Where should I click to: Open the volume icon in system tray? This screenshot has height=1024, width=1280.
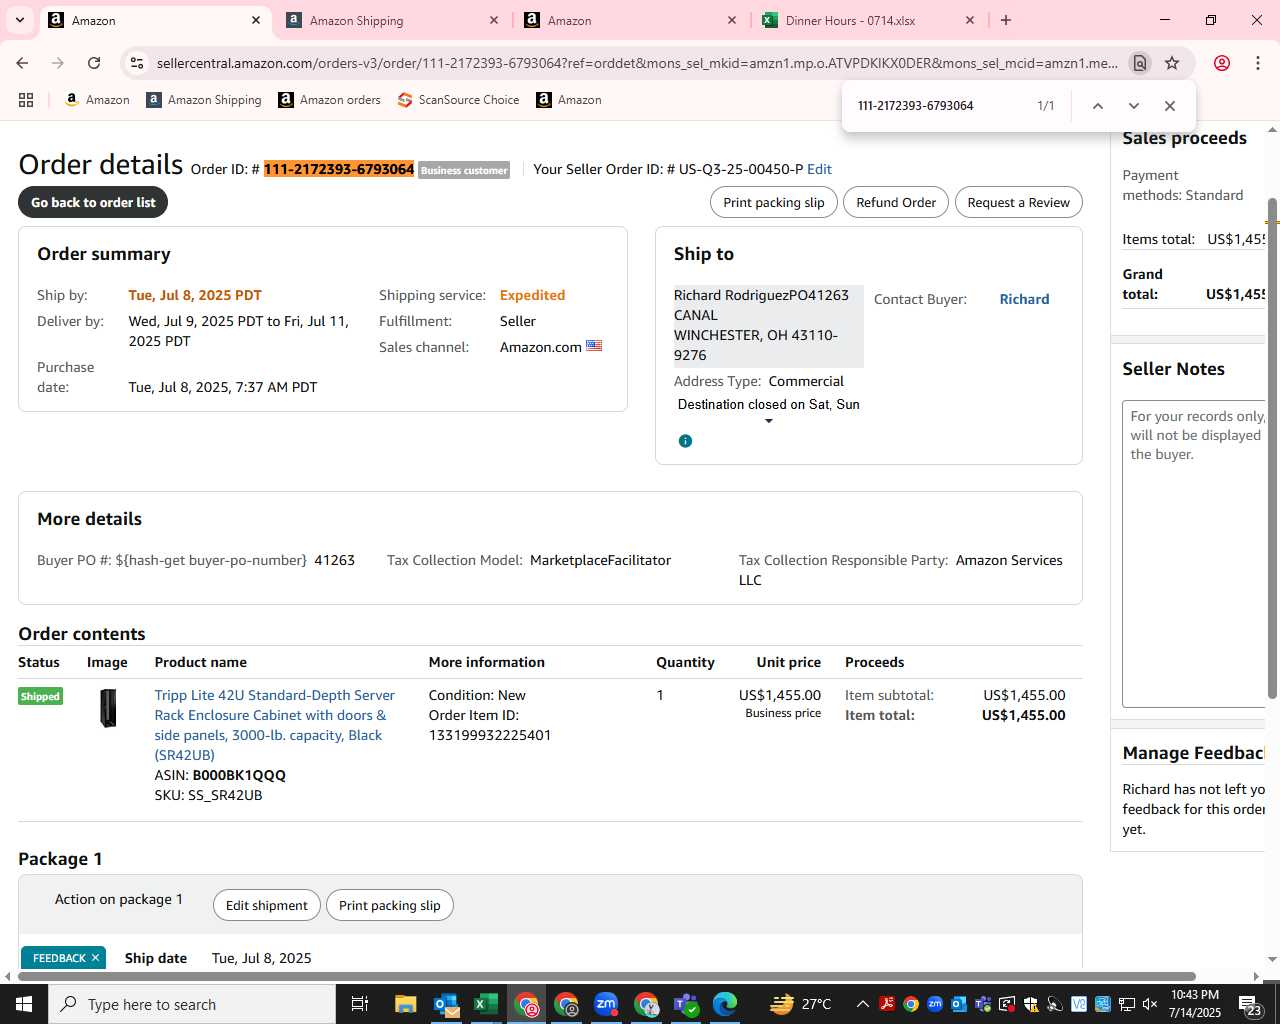tap(1150, 1004)
